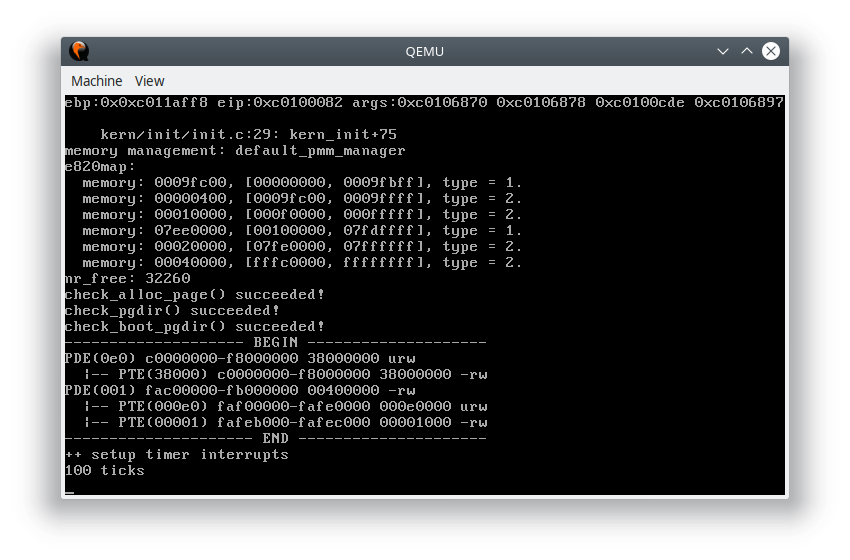Maximize the QEMU window with up chevron
850x560 pixels.
[746, 51]
